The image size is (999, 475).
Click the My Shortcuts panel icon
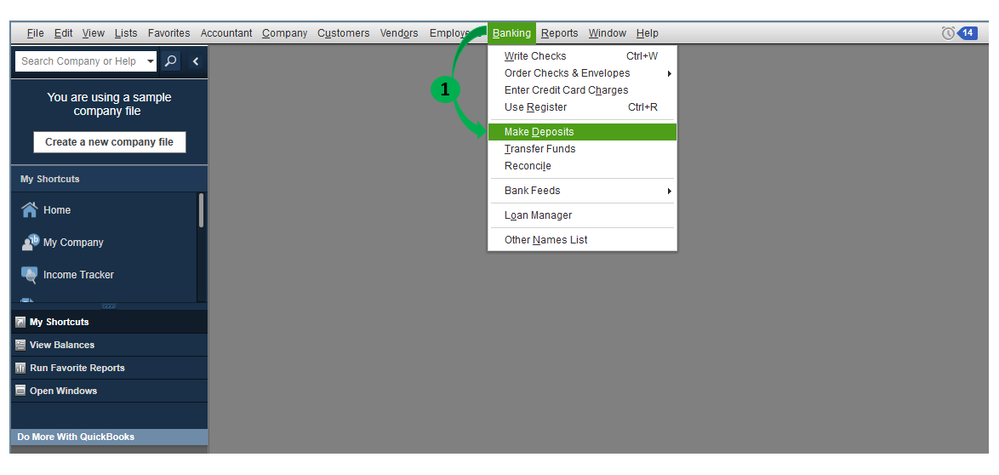click(x=20, y=322)
